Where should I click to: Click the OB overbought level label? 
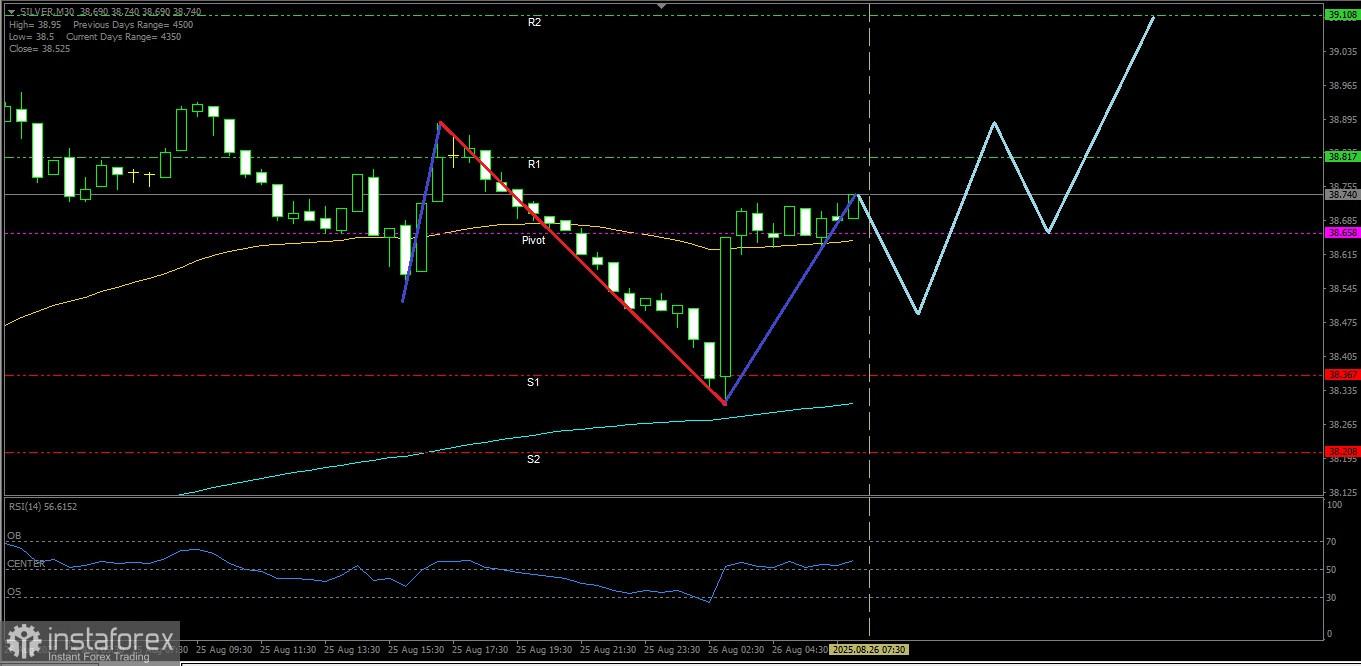point(14,536)
